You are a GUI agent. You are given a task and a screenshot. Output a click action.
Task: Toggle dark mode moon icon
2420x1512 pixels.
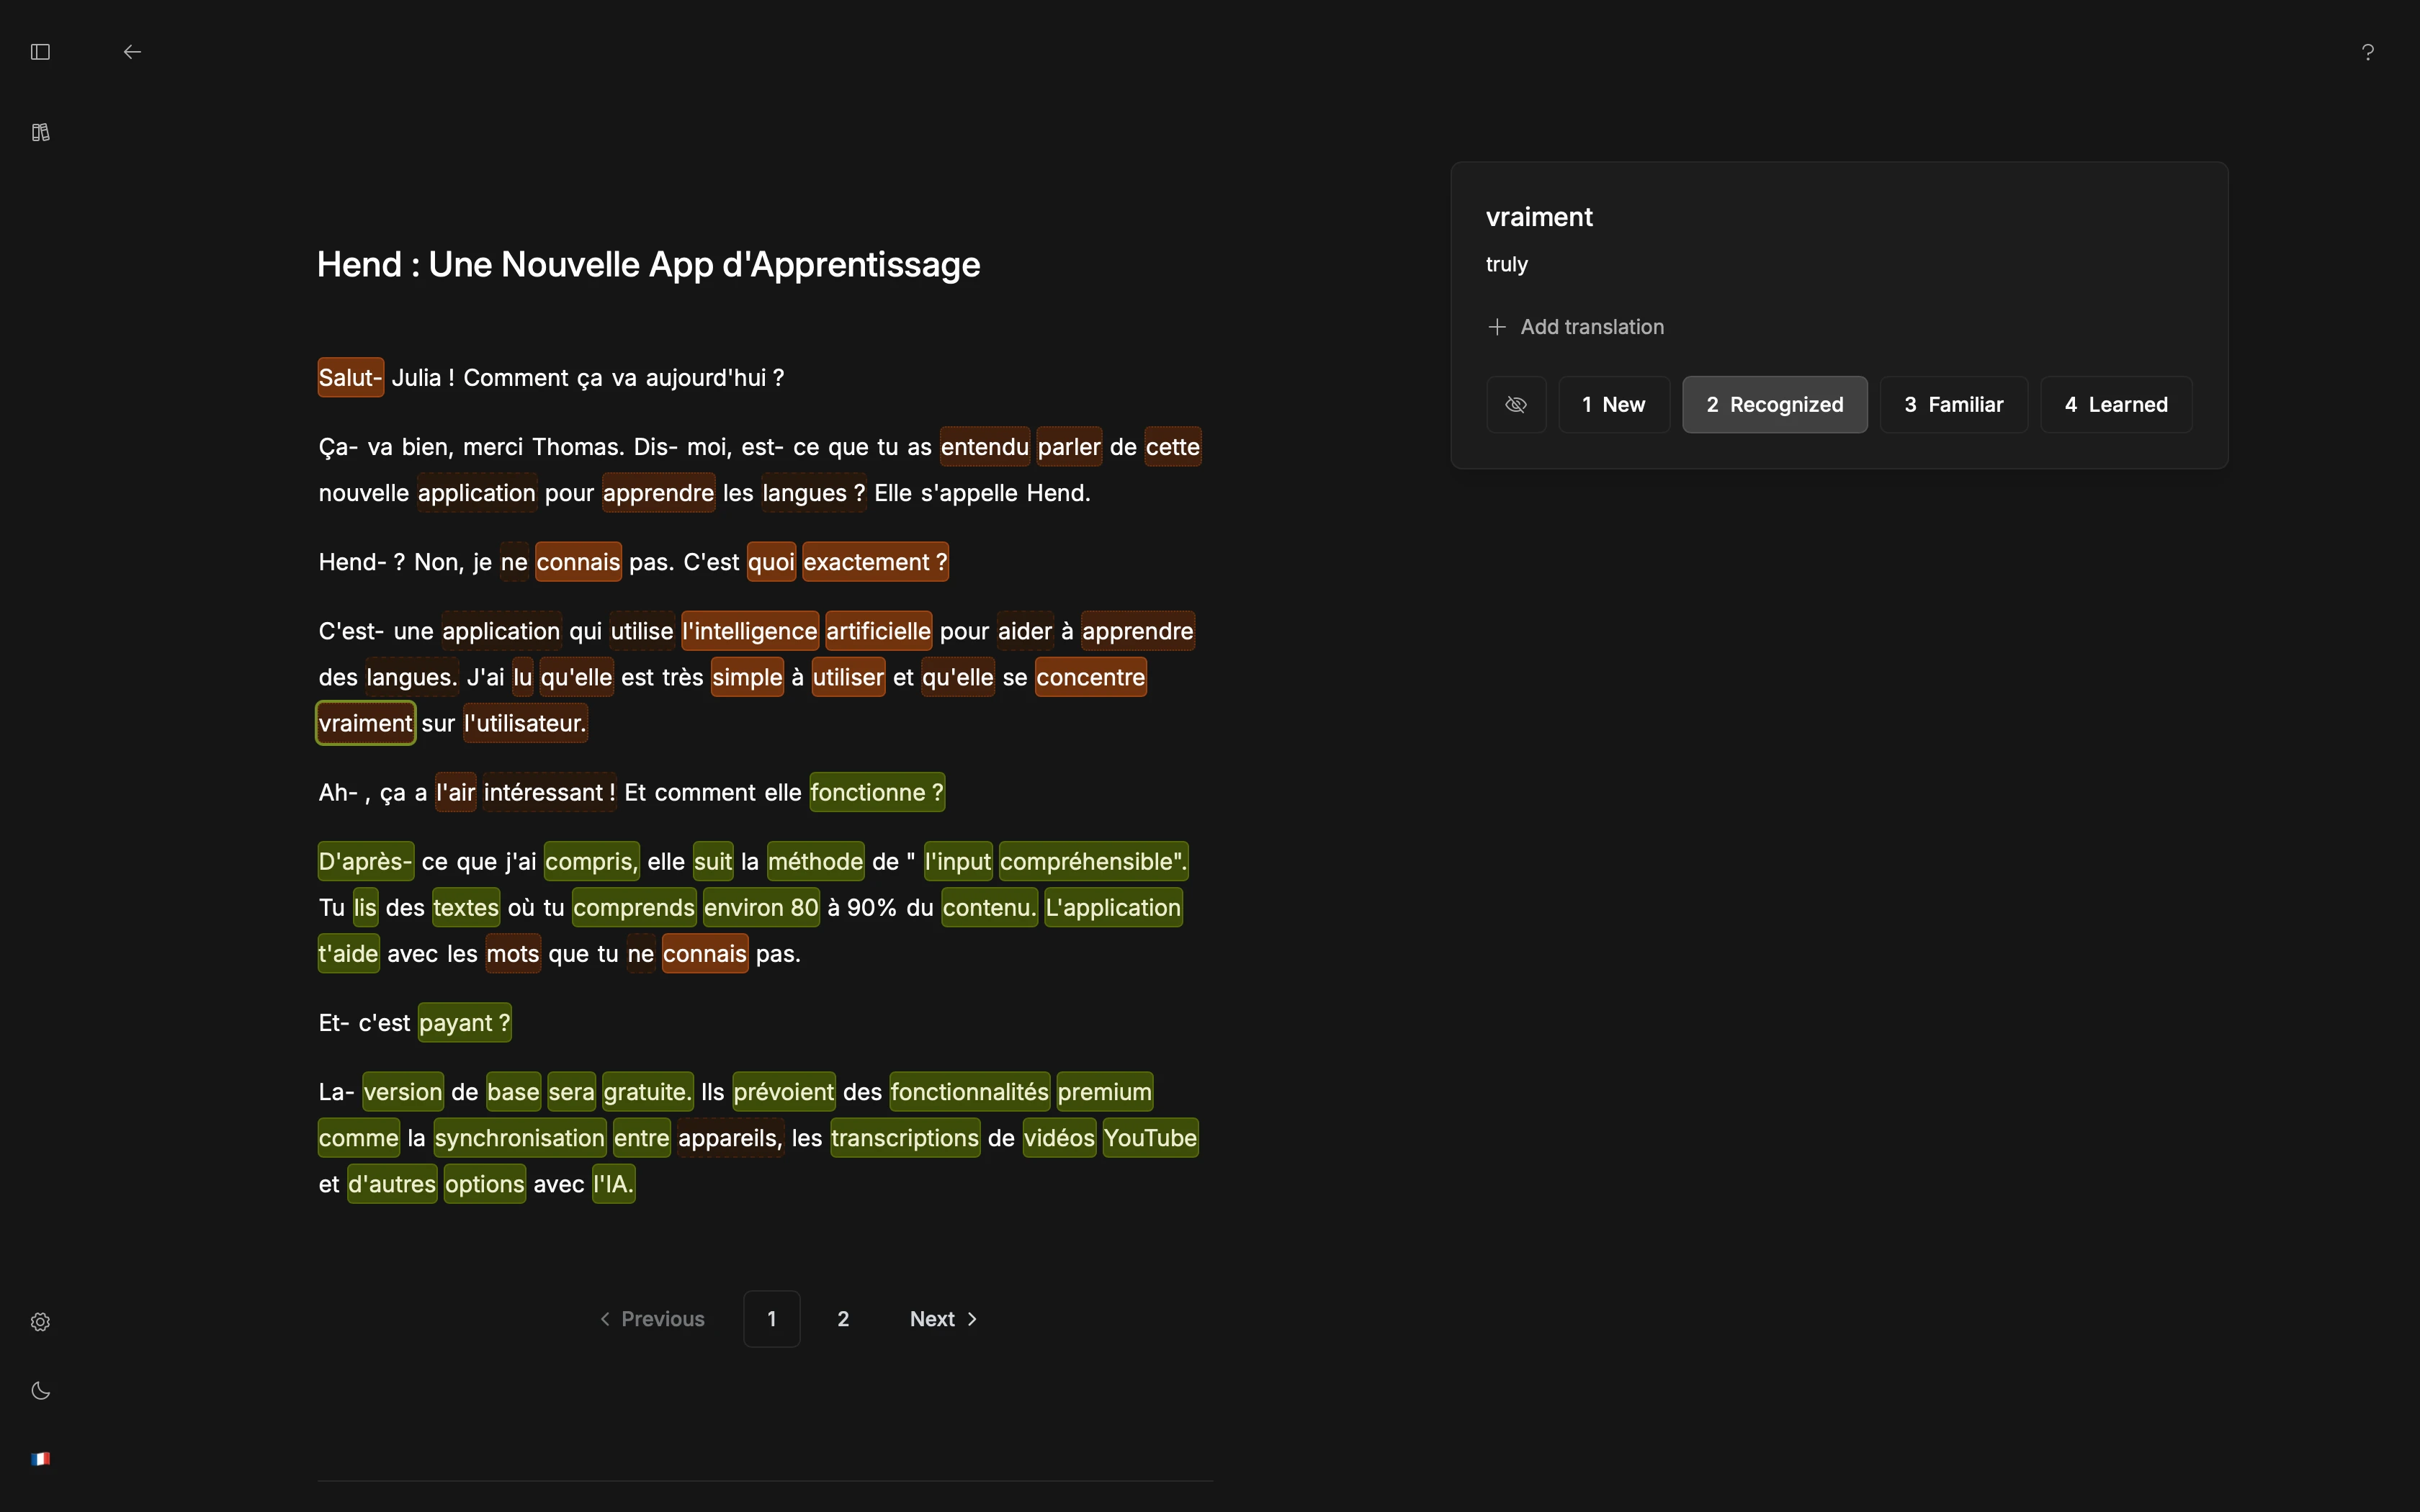[40, 1391]
